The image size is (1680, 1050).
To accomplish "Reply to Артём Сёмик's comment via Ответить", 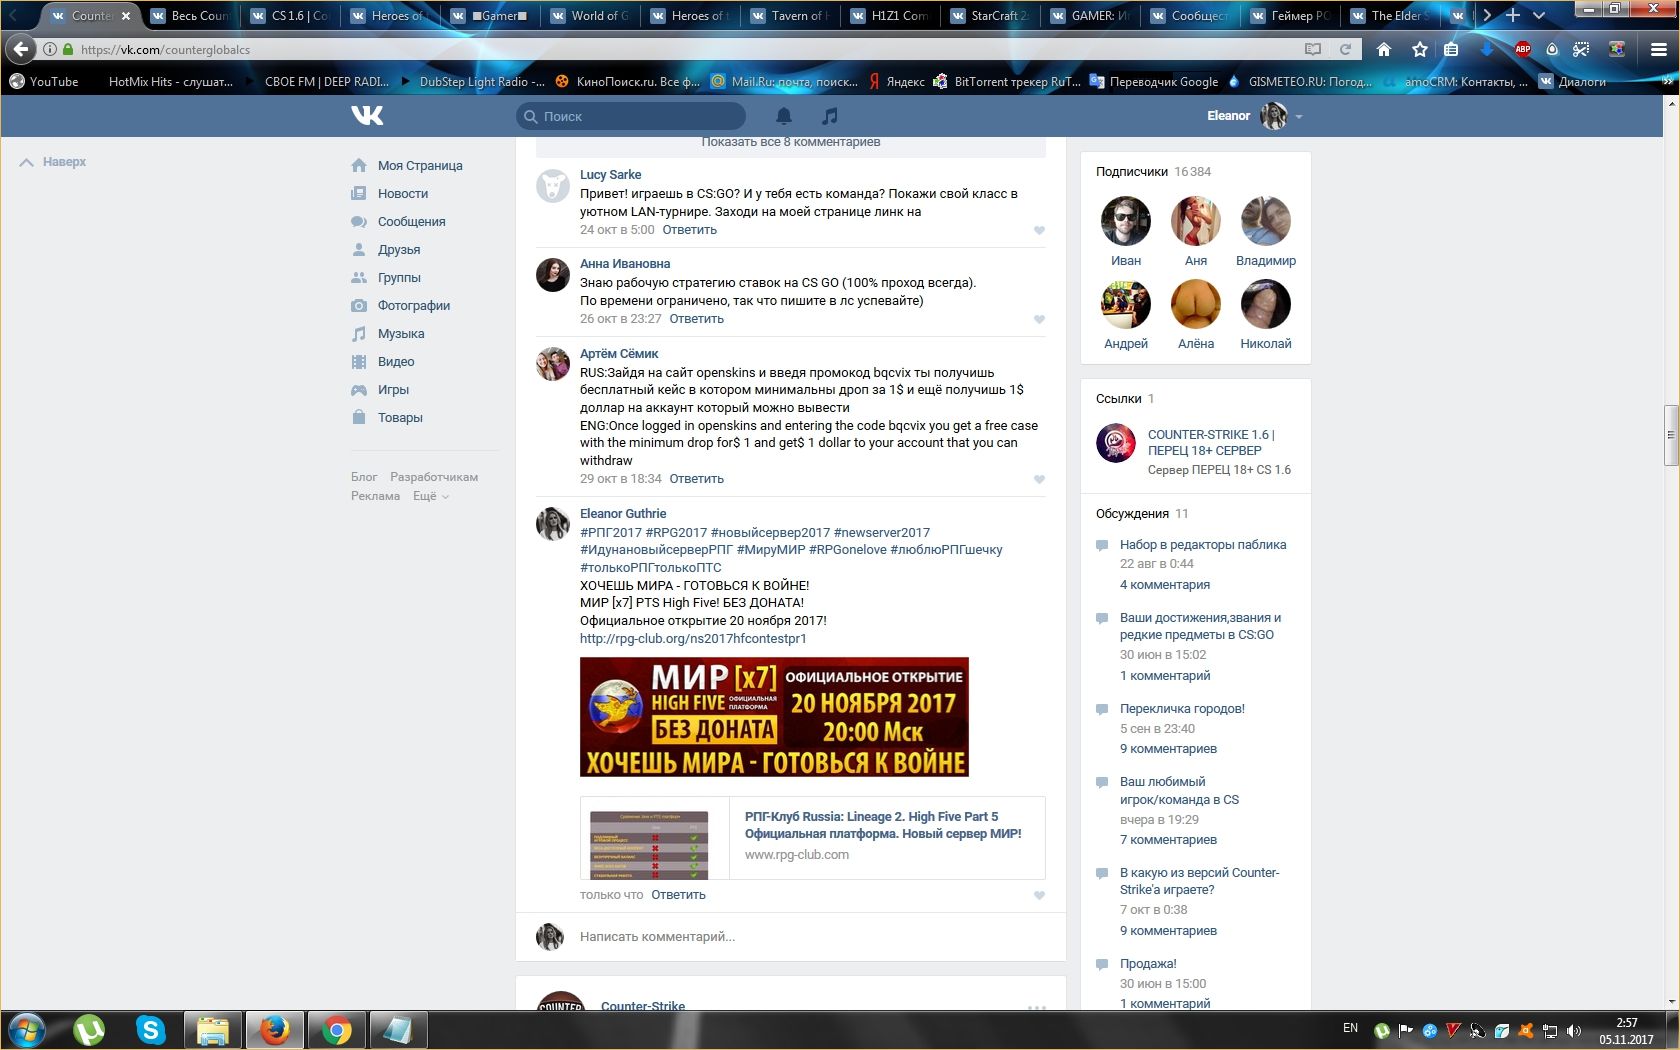I will point(697,479).
